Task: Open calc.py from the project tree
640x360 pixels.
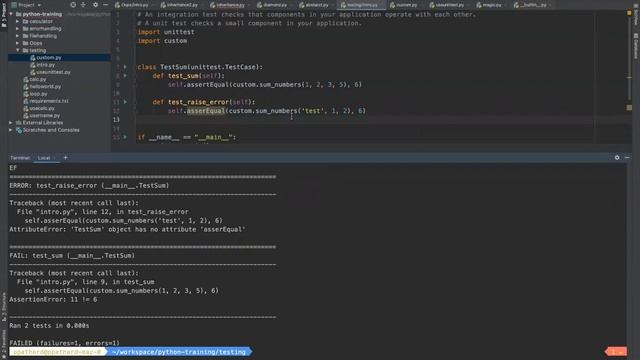Action: [38, 79]
